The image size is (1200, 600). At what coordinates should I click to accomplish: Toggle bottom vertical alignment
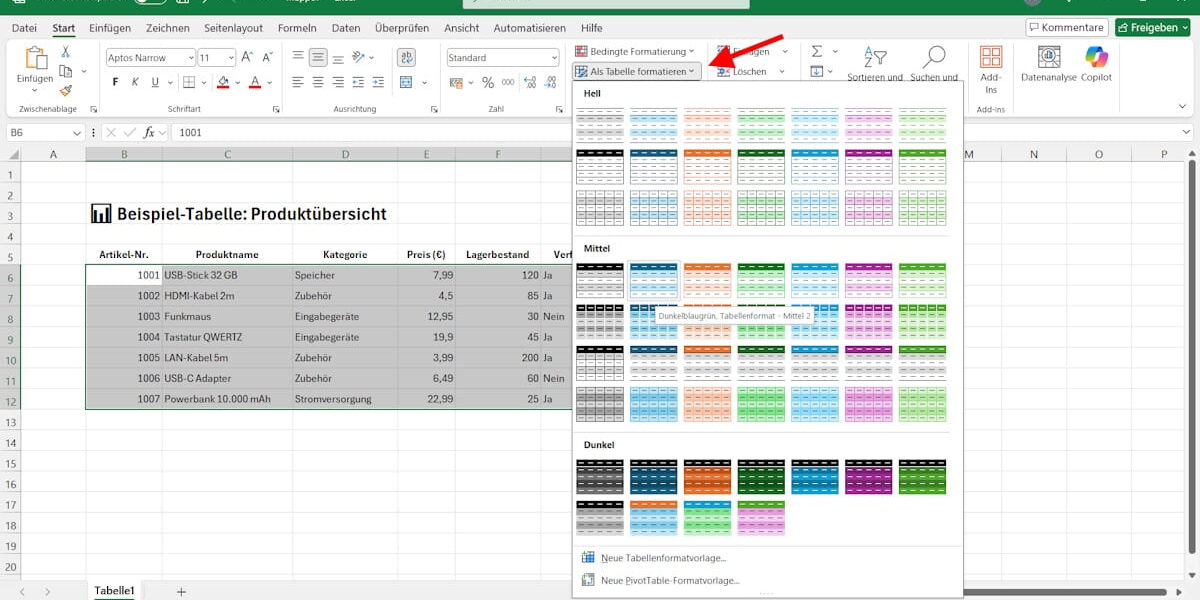(x=338, y=58)
